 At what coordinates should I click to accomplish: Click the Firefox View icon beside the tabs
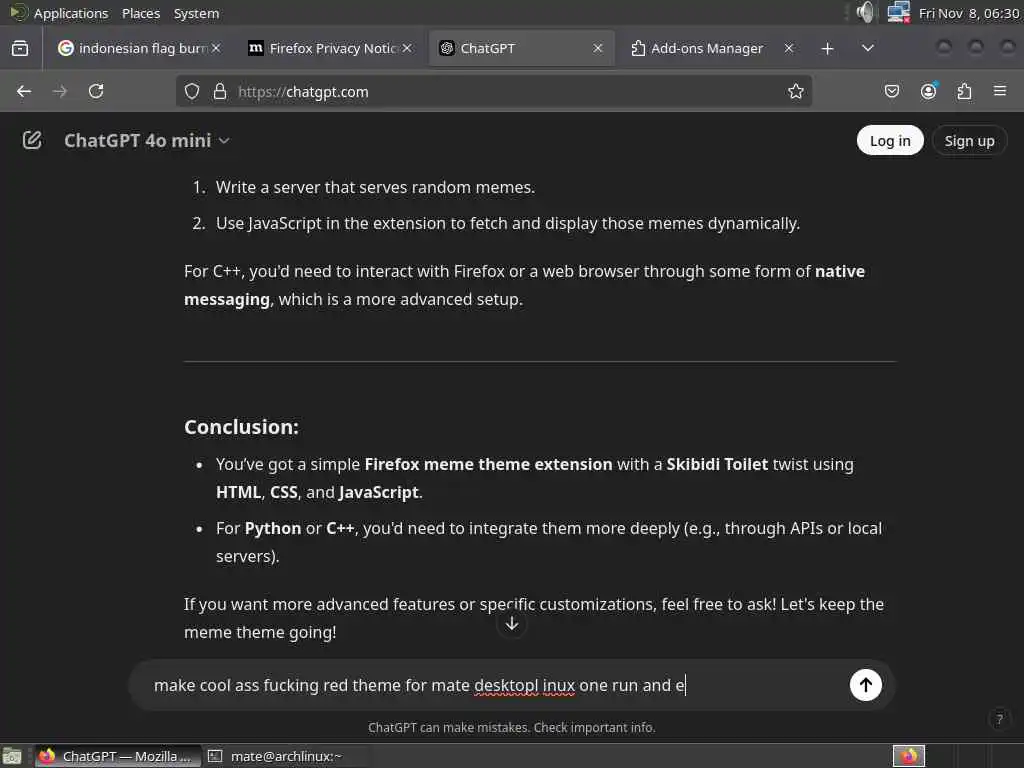pos(20,48)
